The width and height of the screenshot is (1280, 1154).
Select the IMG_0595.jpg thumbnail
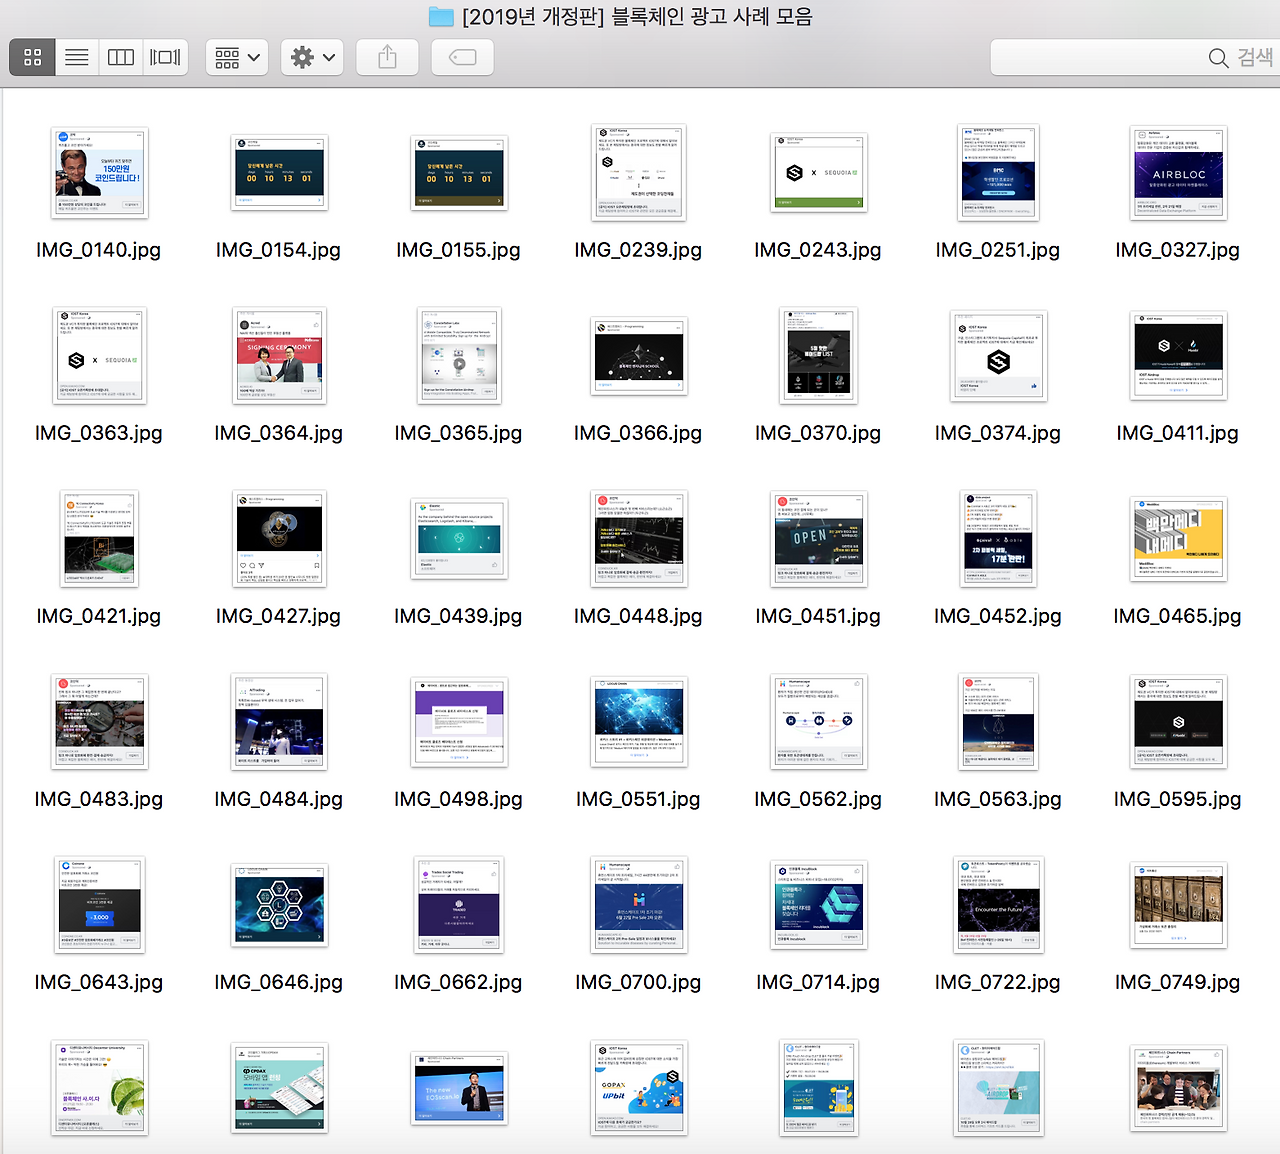pyautogui.click(x=1178, y=721)
